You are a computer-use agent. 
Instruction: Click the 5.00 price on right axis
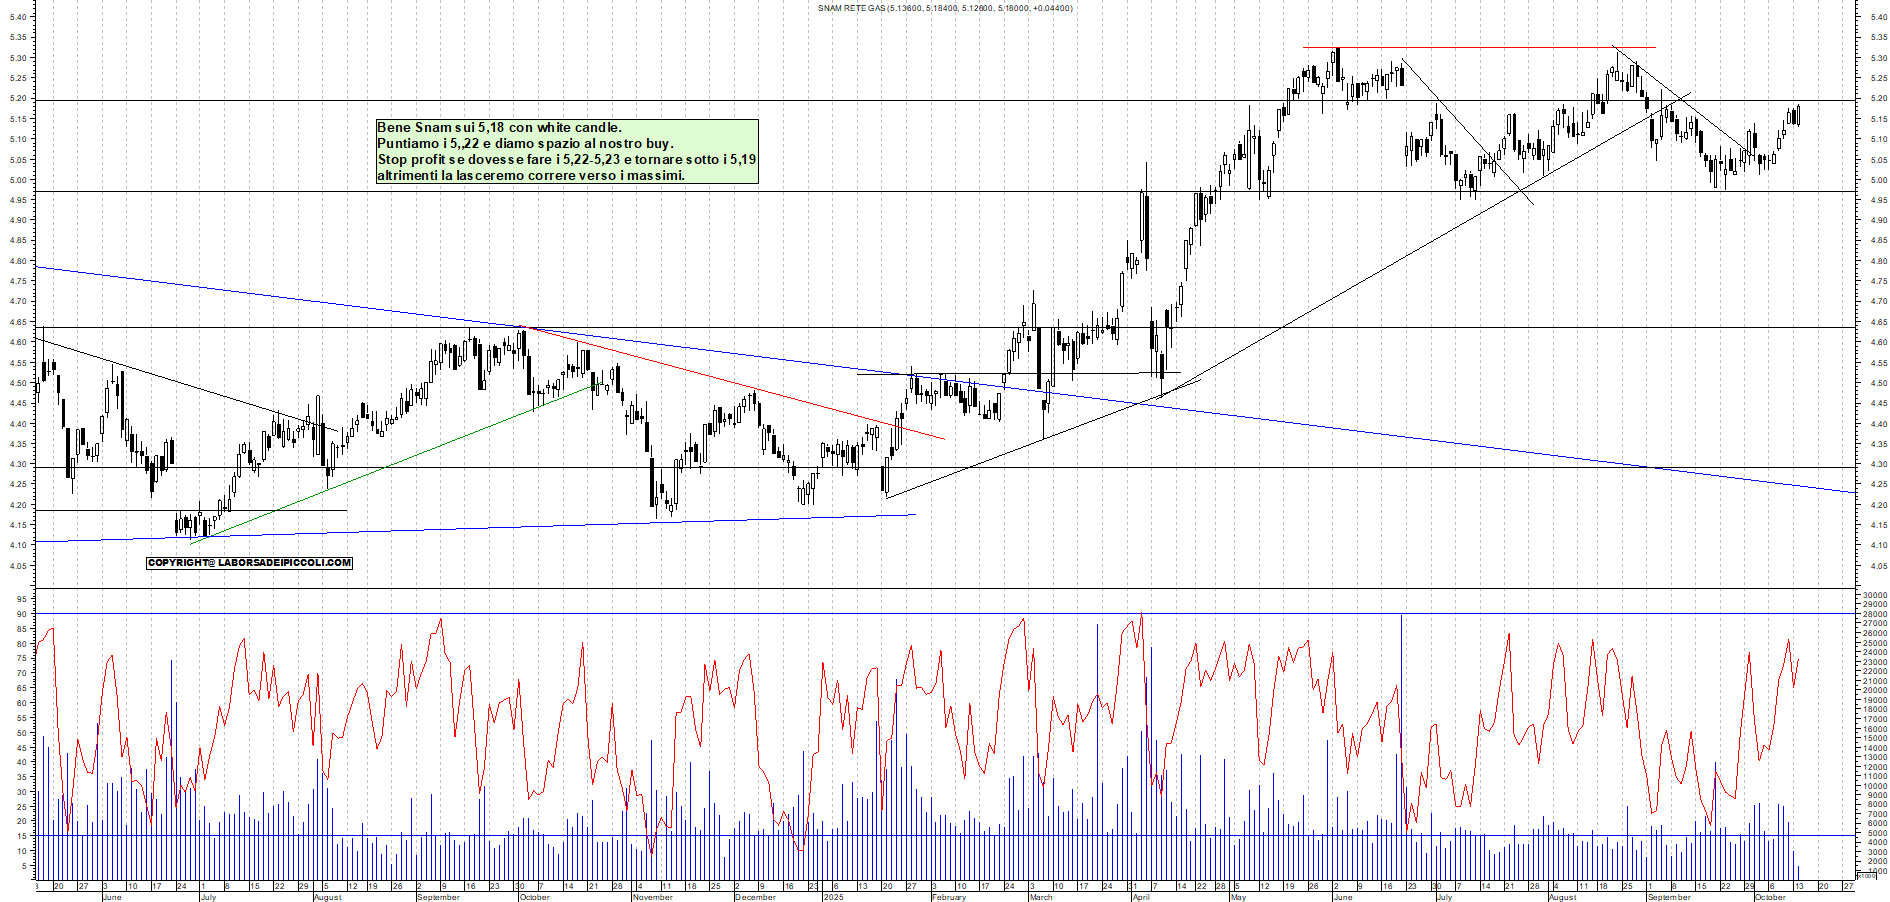(1878, 180)
